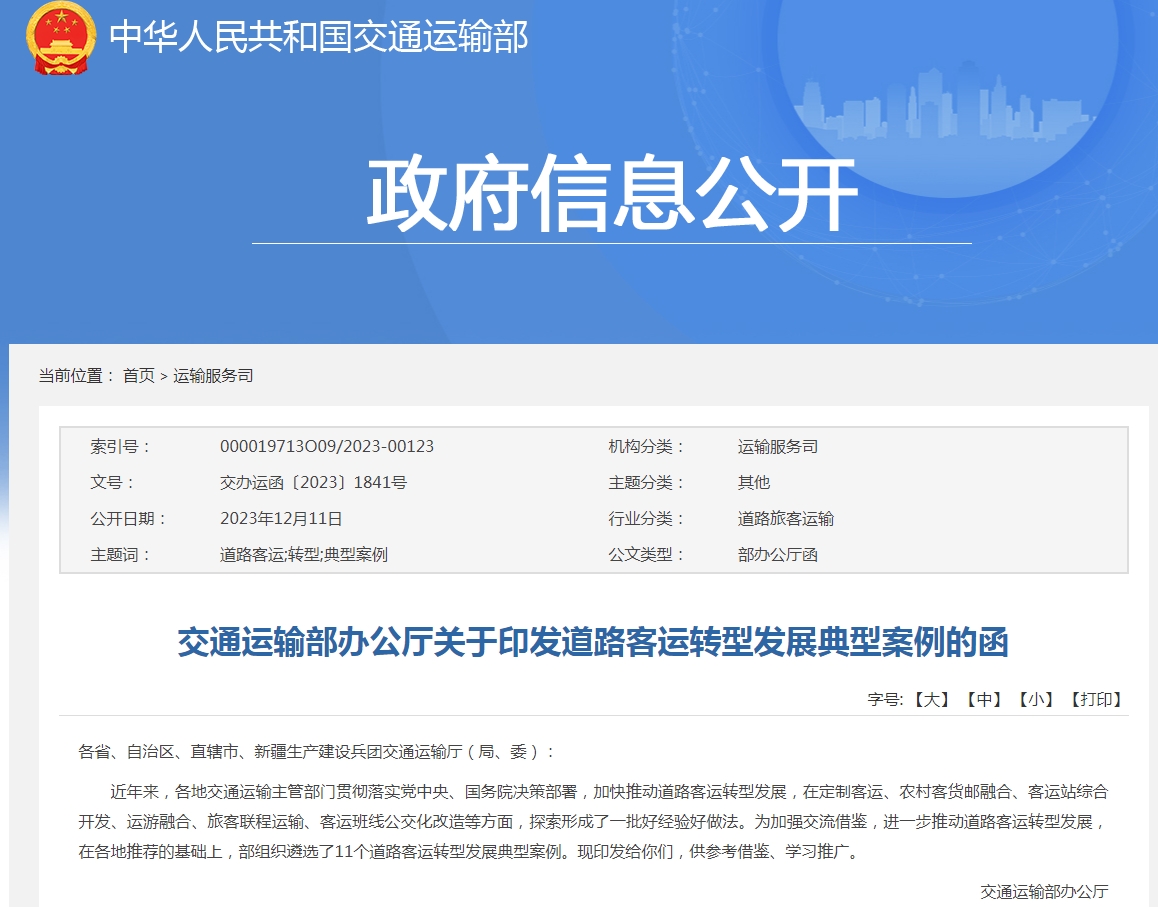Click the 主题词 label

point(120,554)
